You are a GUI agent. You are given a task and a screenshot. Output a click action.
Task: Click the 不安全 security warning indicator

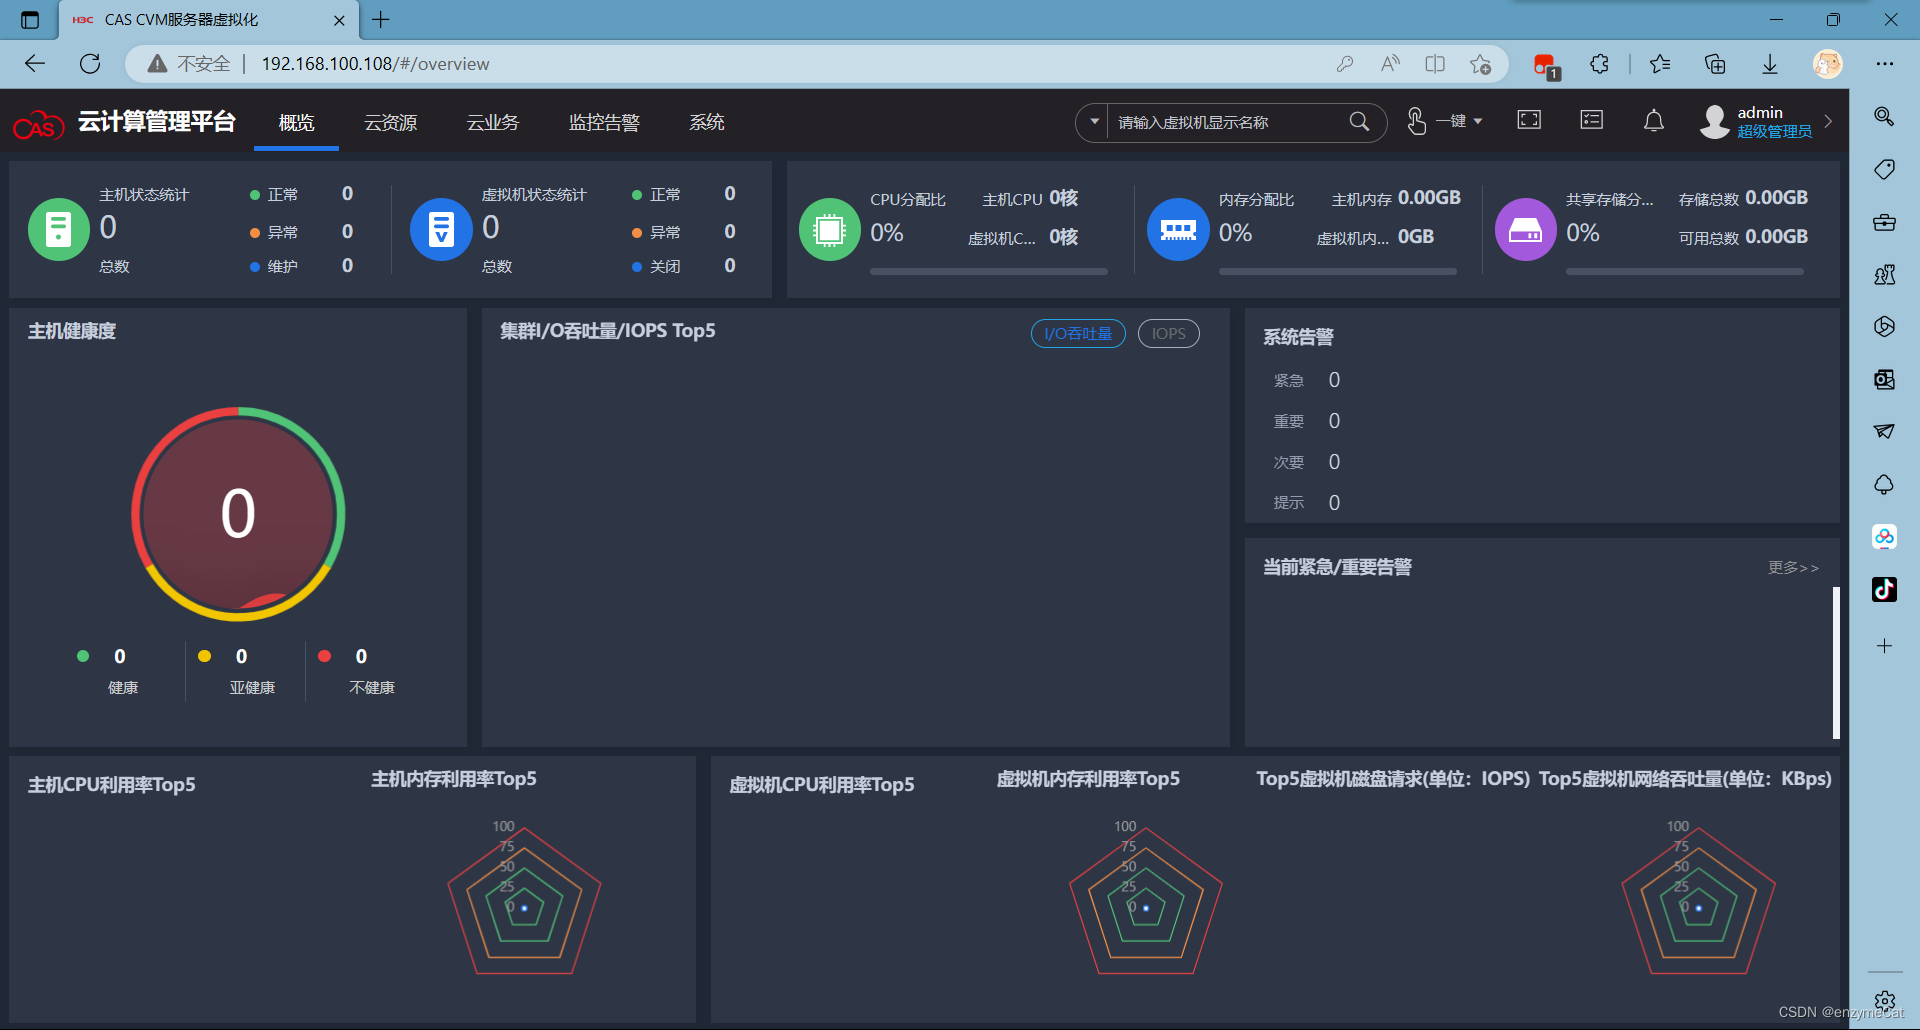pos(190,63)
